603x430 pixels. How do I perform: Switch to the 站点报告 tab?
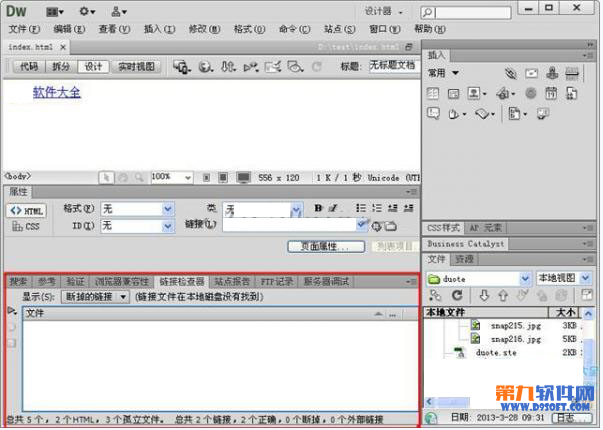click(x=237, y=282)
